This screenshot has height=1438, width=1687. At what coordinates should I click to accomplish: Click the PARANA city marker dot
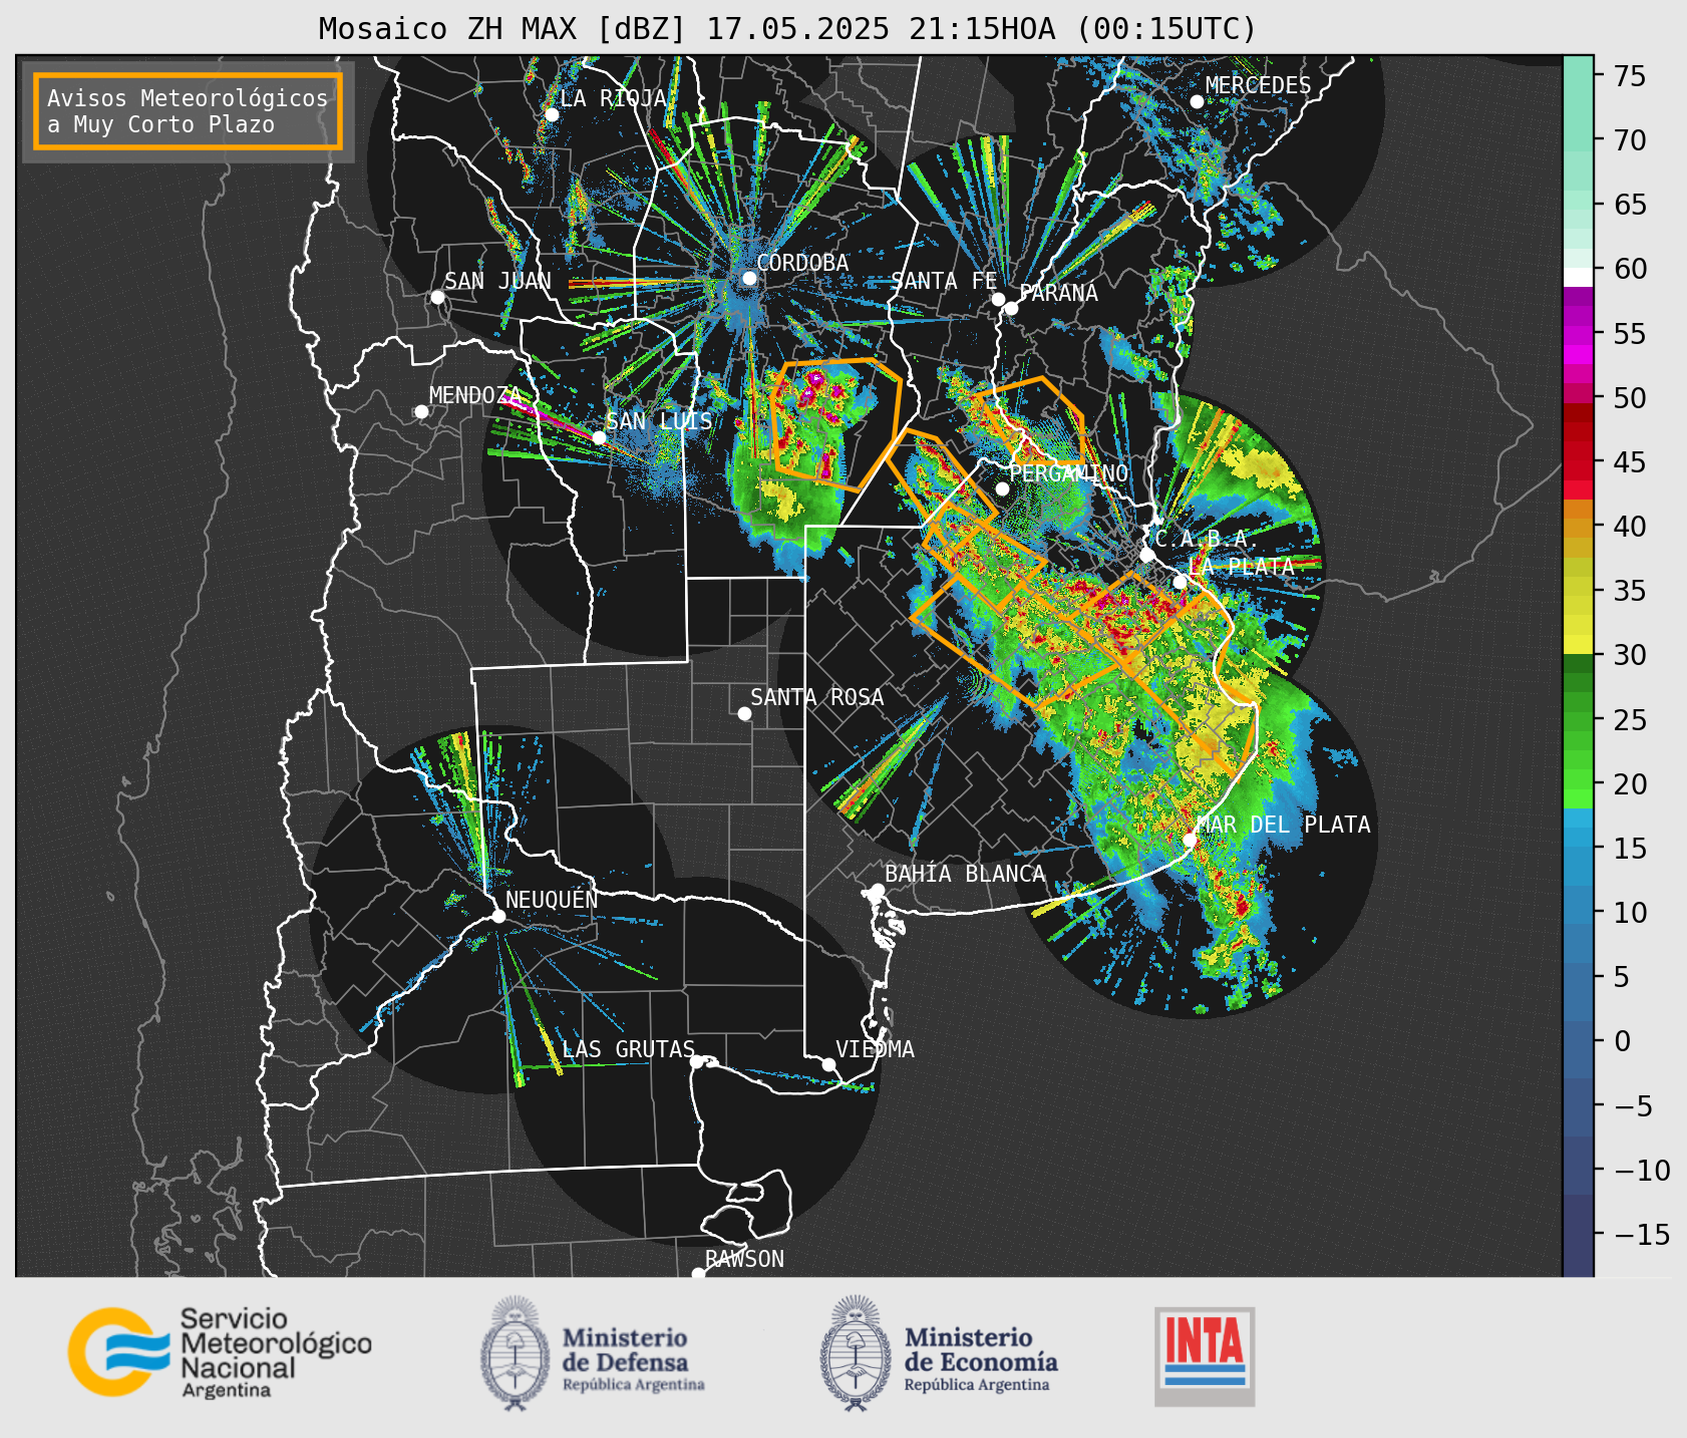(1011, 308)
